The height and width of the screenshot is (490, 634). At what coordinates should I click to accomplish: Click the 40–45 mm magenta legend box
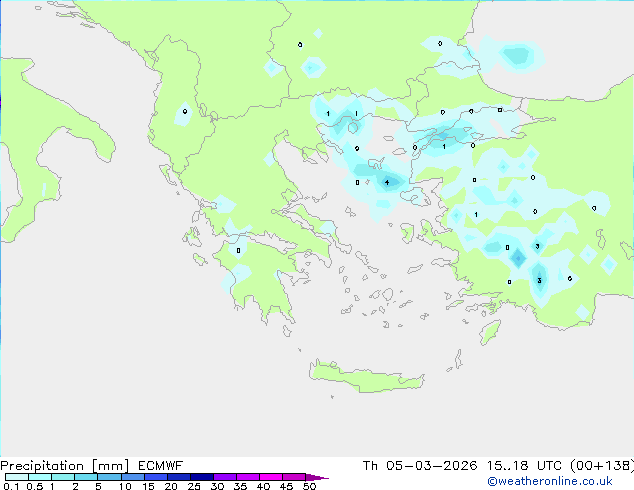(271, 477)
